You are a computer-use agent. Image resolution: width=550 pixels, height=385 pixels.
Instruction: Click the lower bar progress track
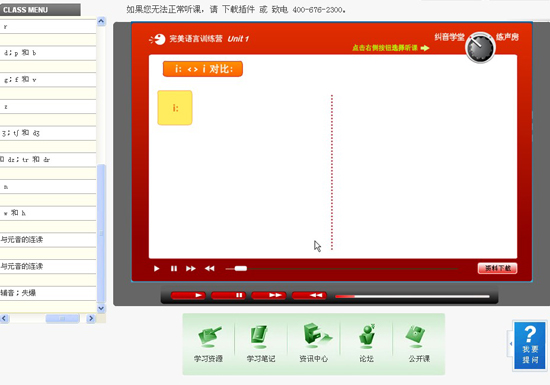412,296
